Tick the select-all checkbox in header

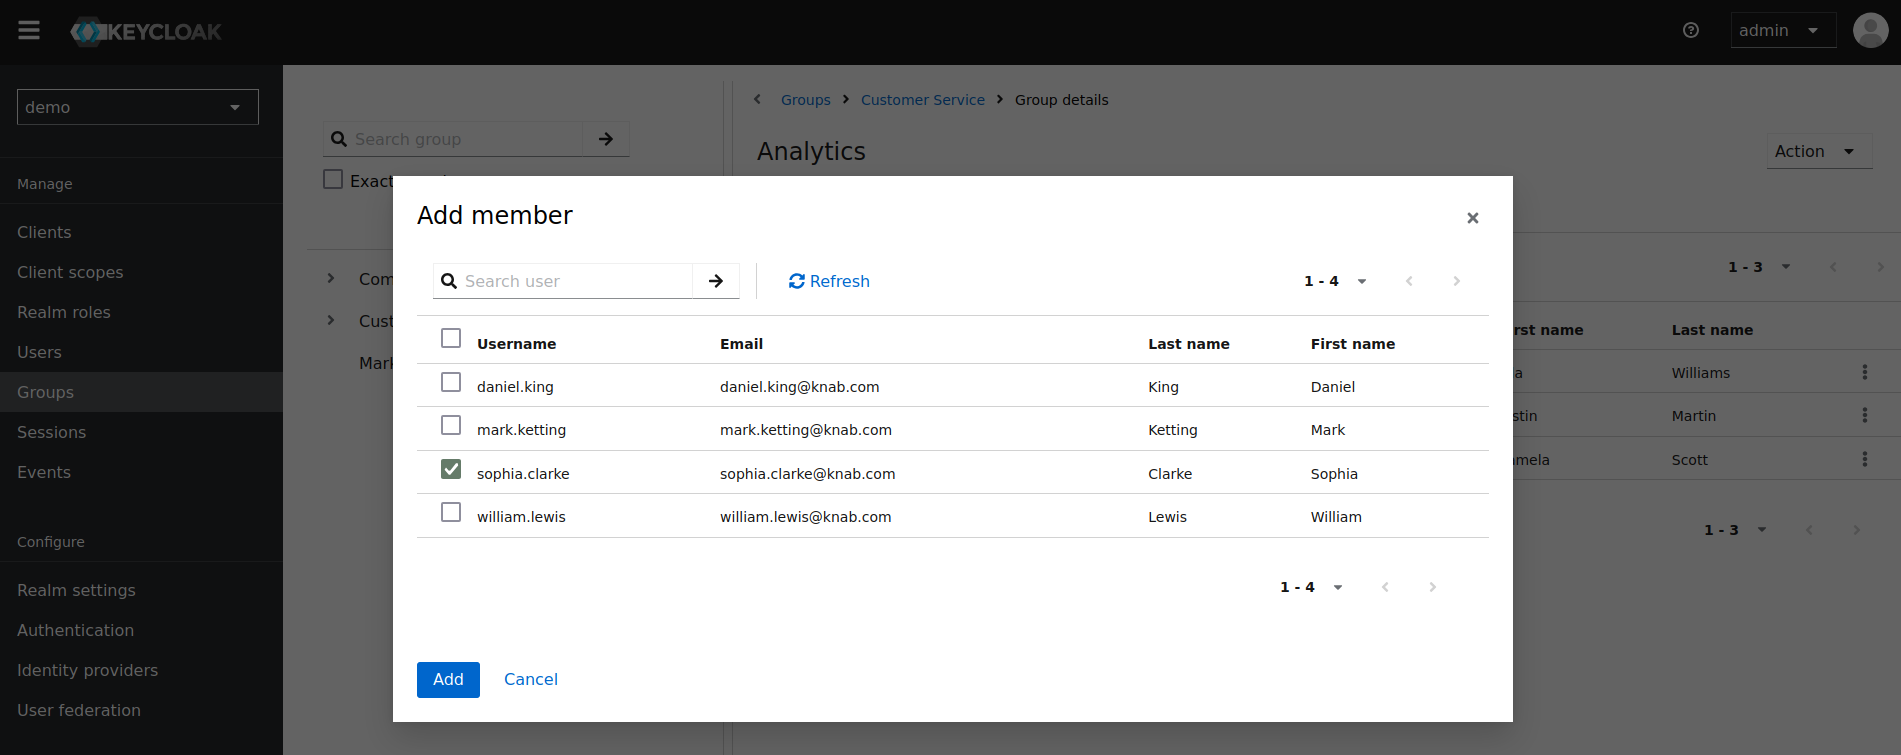click(451, 339)
